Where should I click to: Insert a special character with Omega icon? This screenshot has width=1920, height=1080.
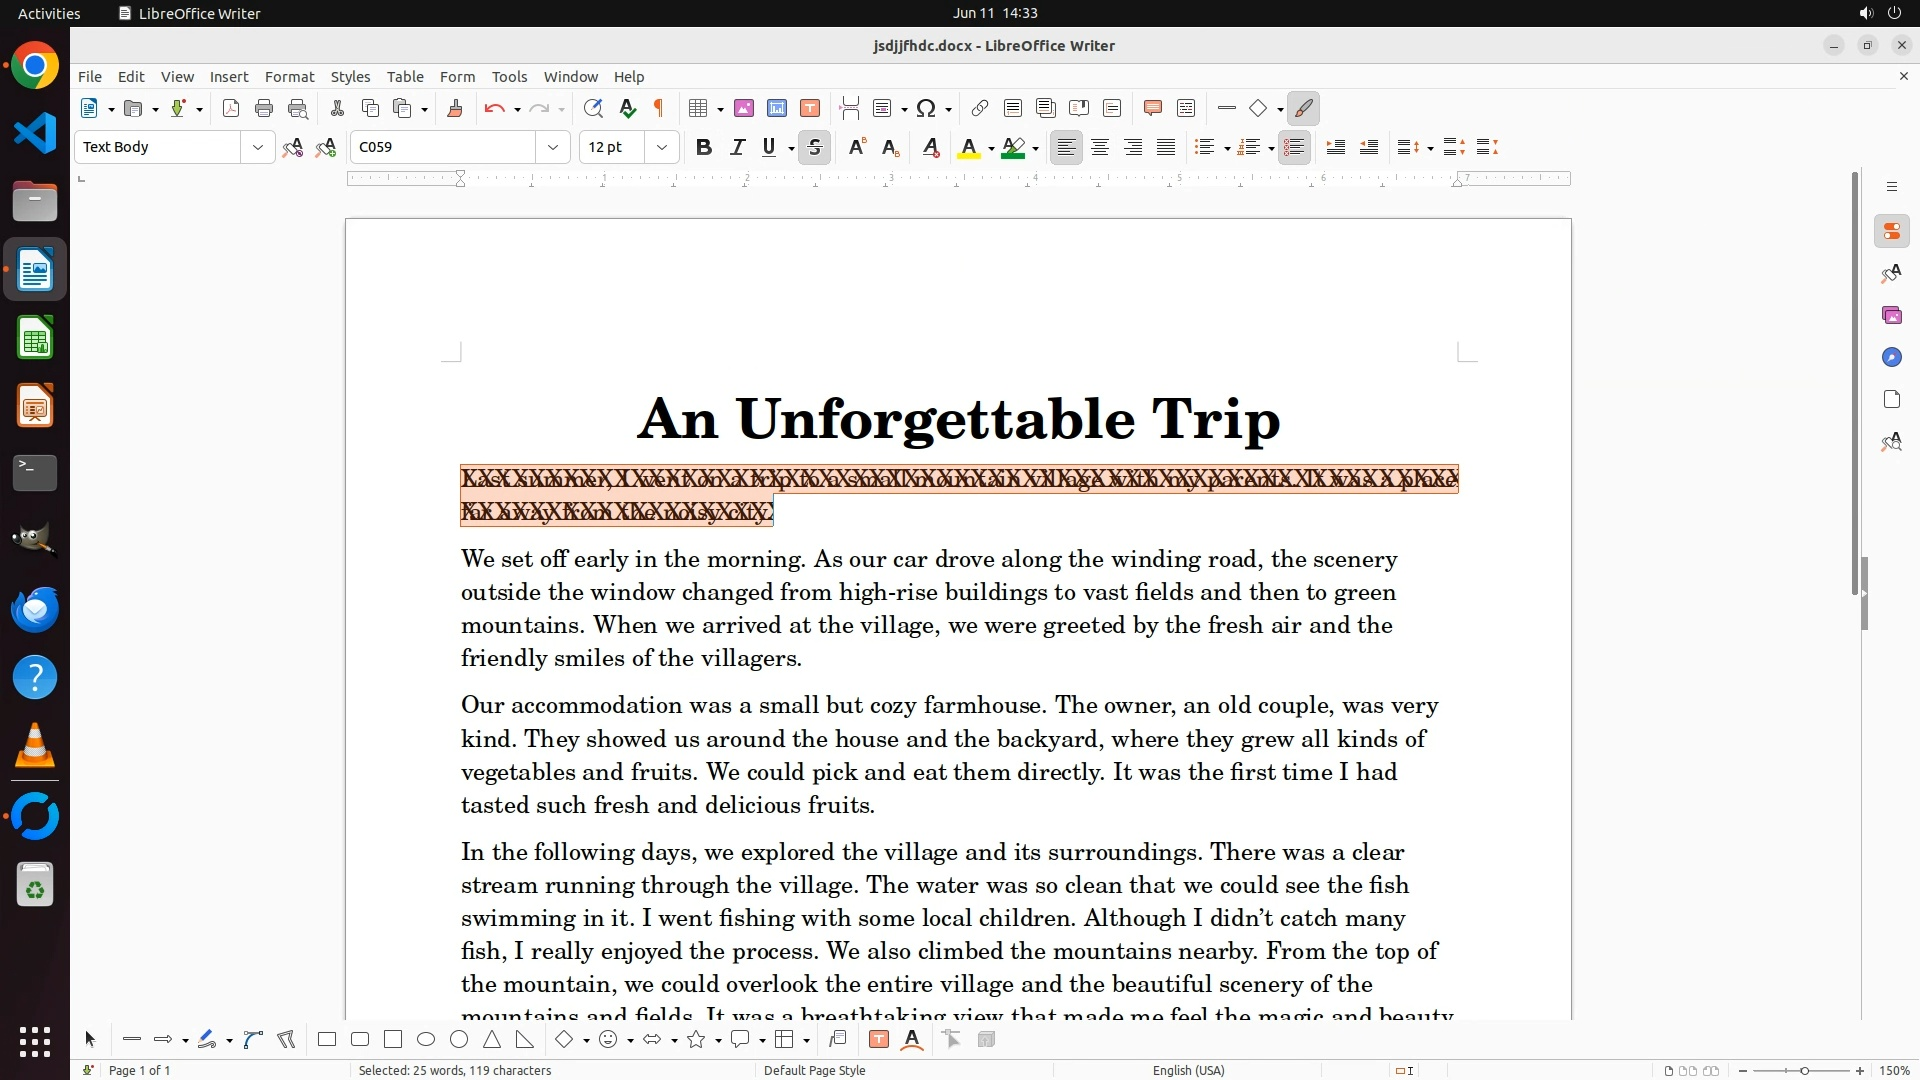pos(926,109)
